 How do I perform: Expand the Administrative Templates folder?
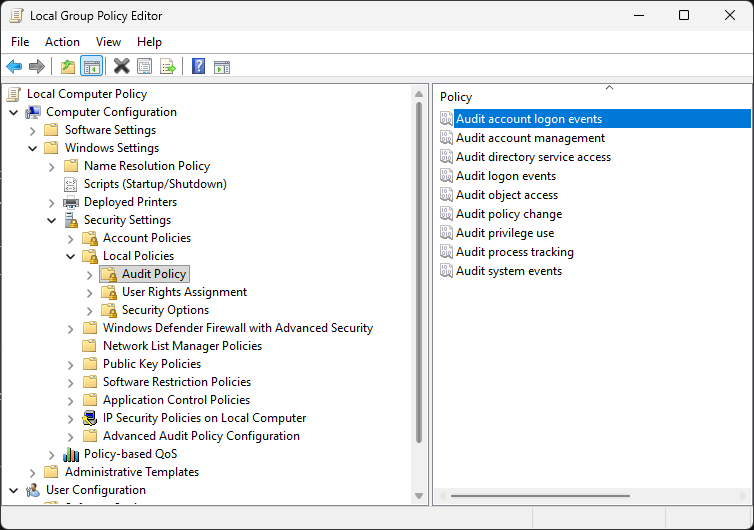click(x=32, y=472)
